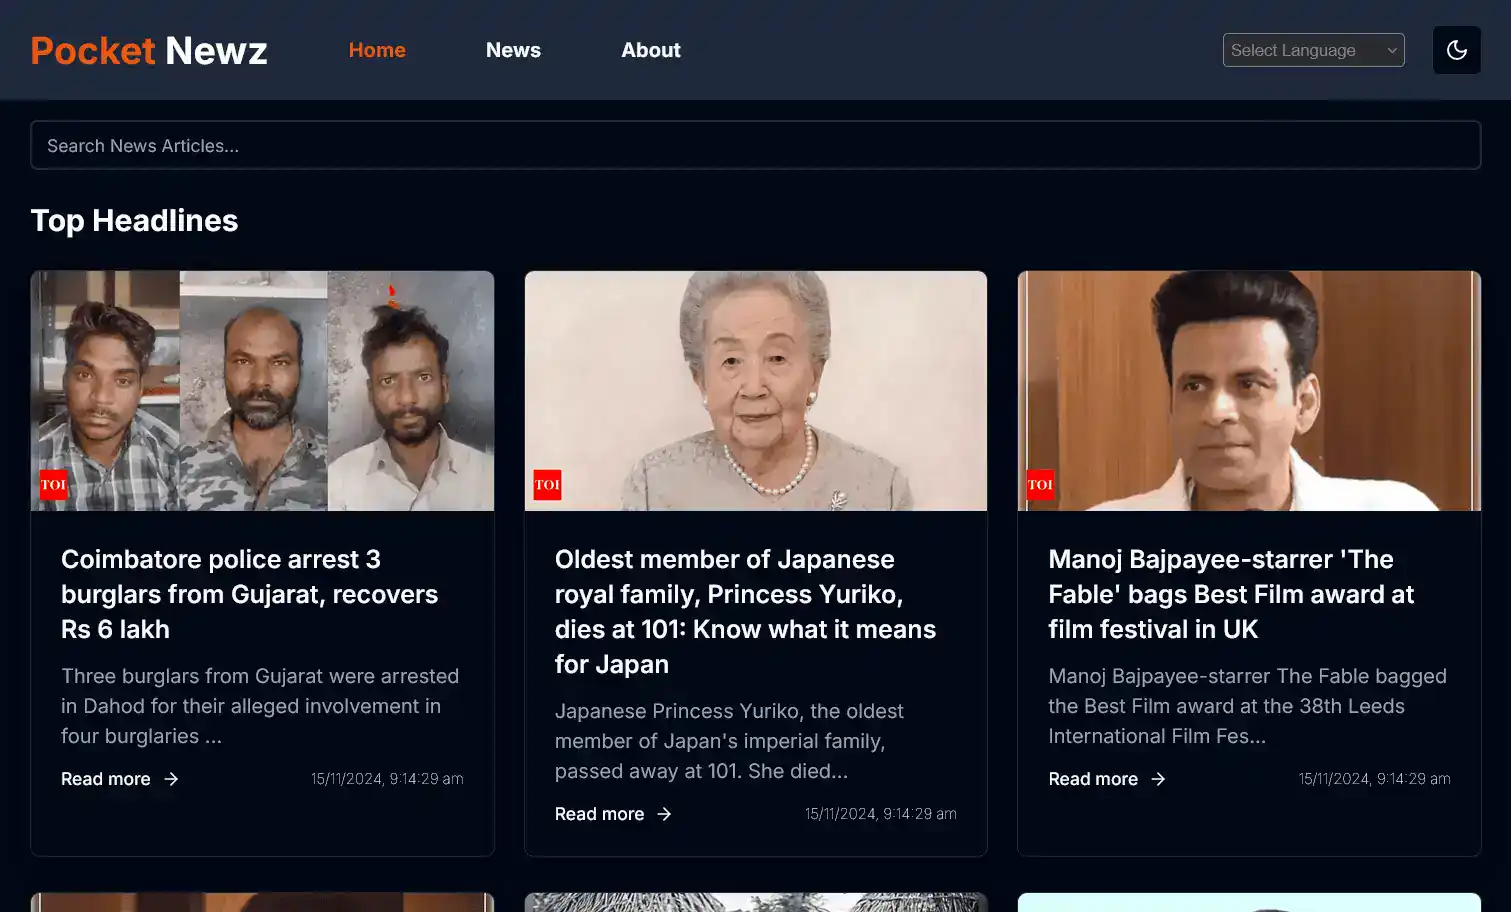Screen dimensions: 1511x912
Task: Click the timestamp on Manoj Bajpayee card
Action: (1374, 779)
